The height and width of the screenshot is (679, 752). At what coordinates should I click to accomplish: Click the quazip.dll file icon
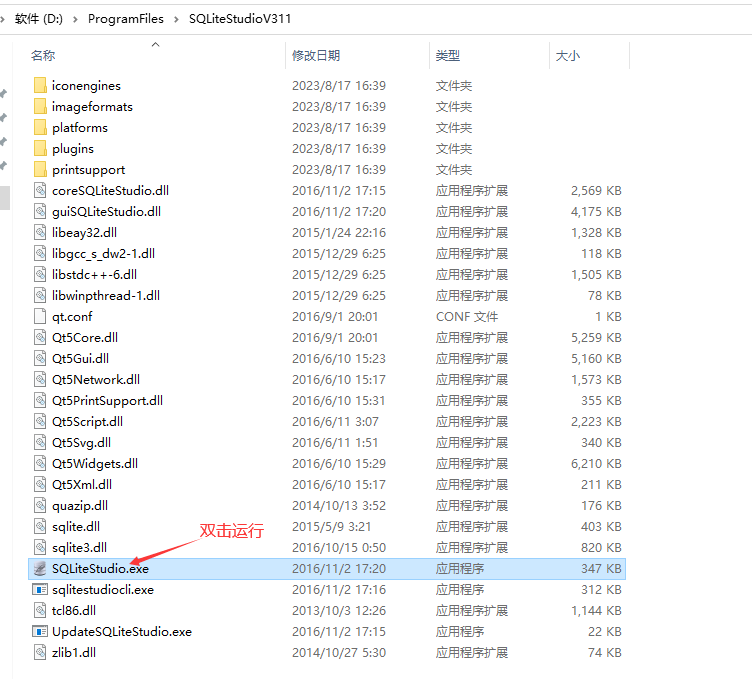point(40,505)
